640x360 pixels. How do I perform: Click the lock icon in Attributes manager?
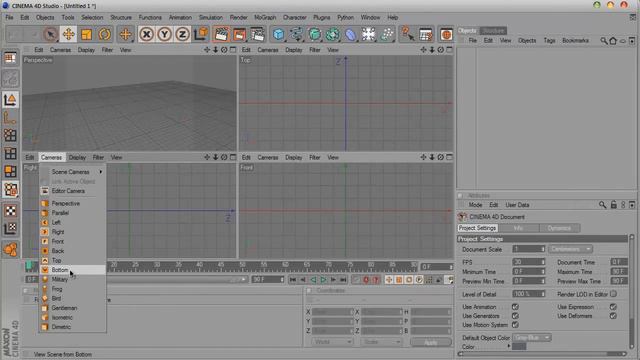point(613,205)
